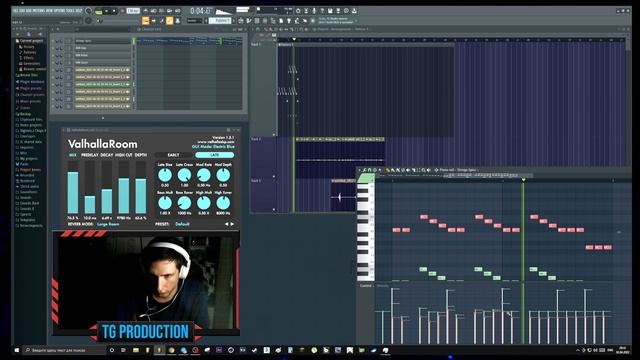Select the Mix slider in ValhallaRoom
The image size is (640, 360).
pyautogui.click(x=73, y=188)
